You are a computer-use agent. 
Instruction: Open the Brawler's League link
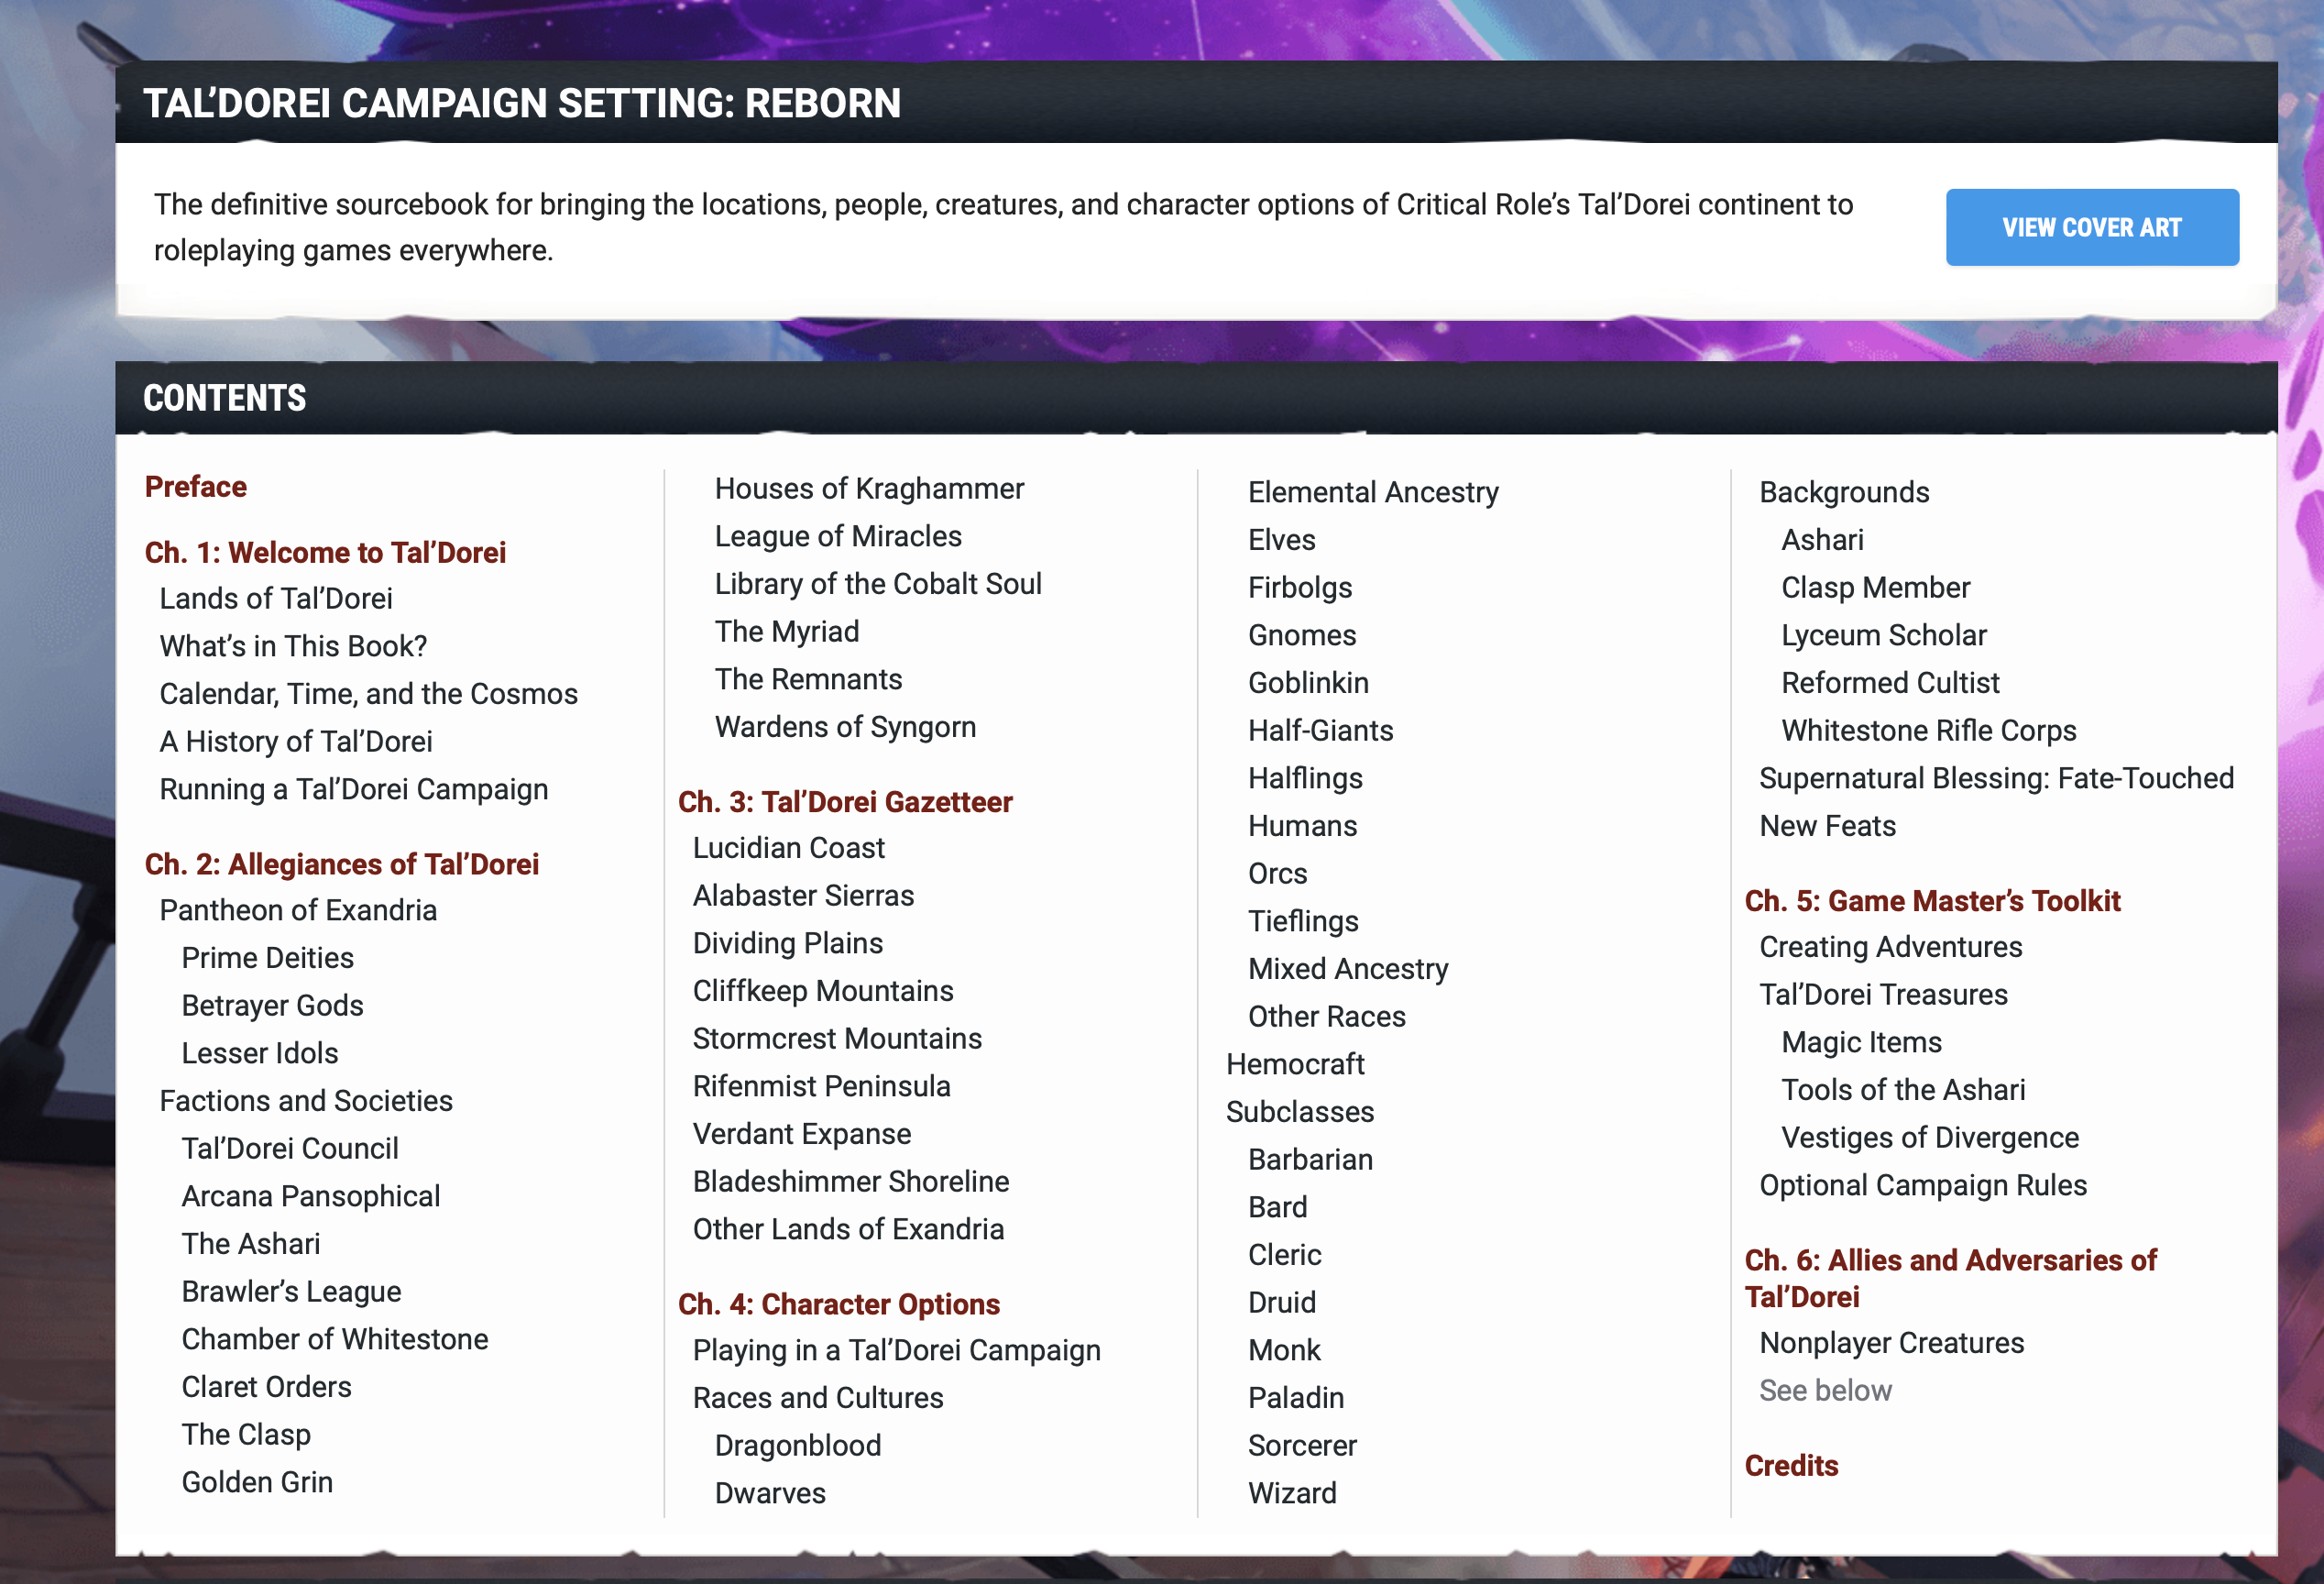(291, 1291)
